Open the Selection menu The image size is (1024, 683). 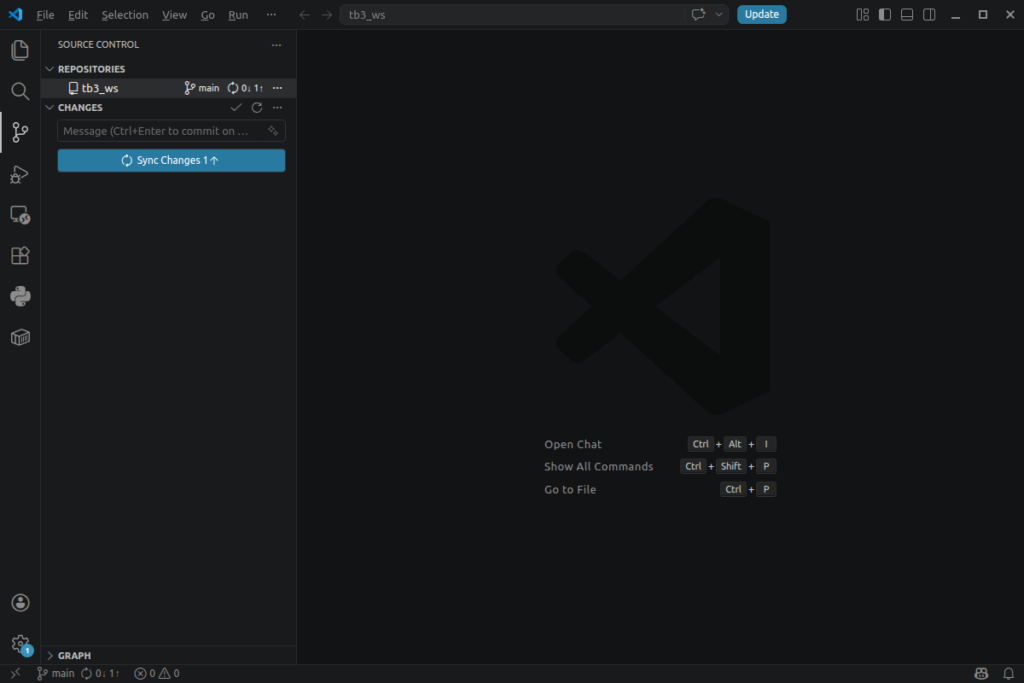pyautogui.click(x=125, y=14)
